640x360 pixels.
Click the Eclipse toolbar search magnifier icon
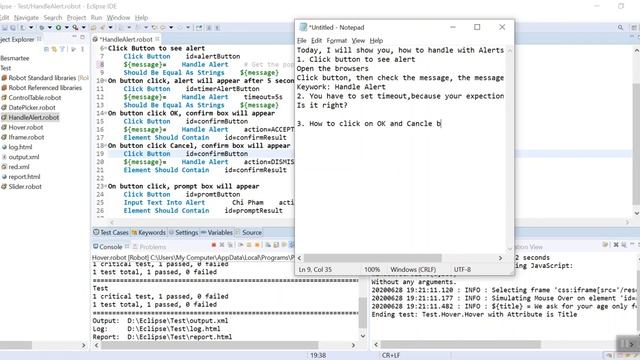pyautogui.click(x=620, y=27)
